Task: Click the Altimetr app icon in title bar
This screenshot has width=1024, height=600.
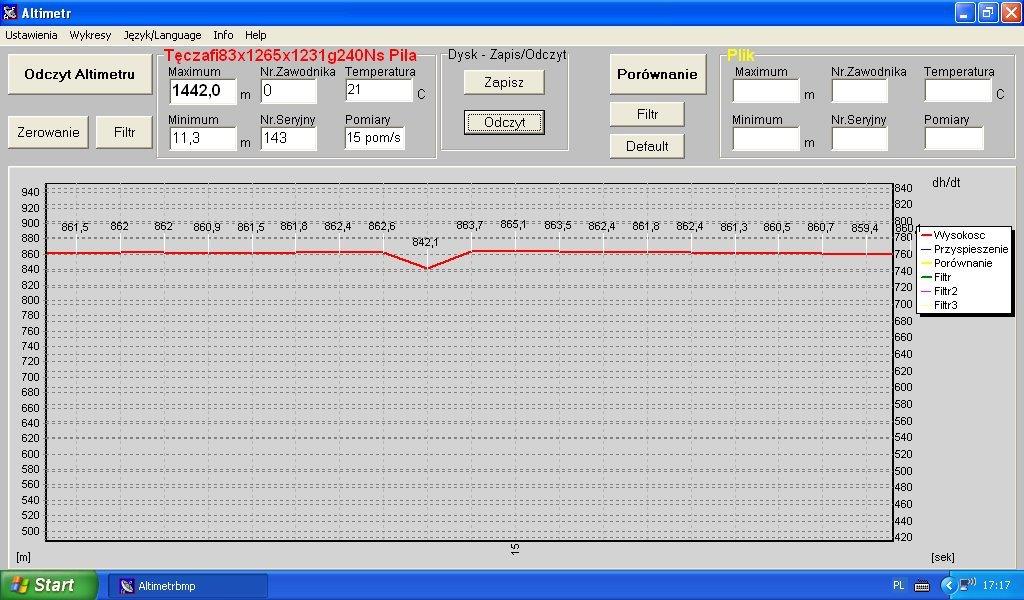Action: 11,12
